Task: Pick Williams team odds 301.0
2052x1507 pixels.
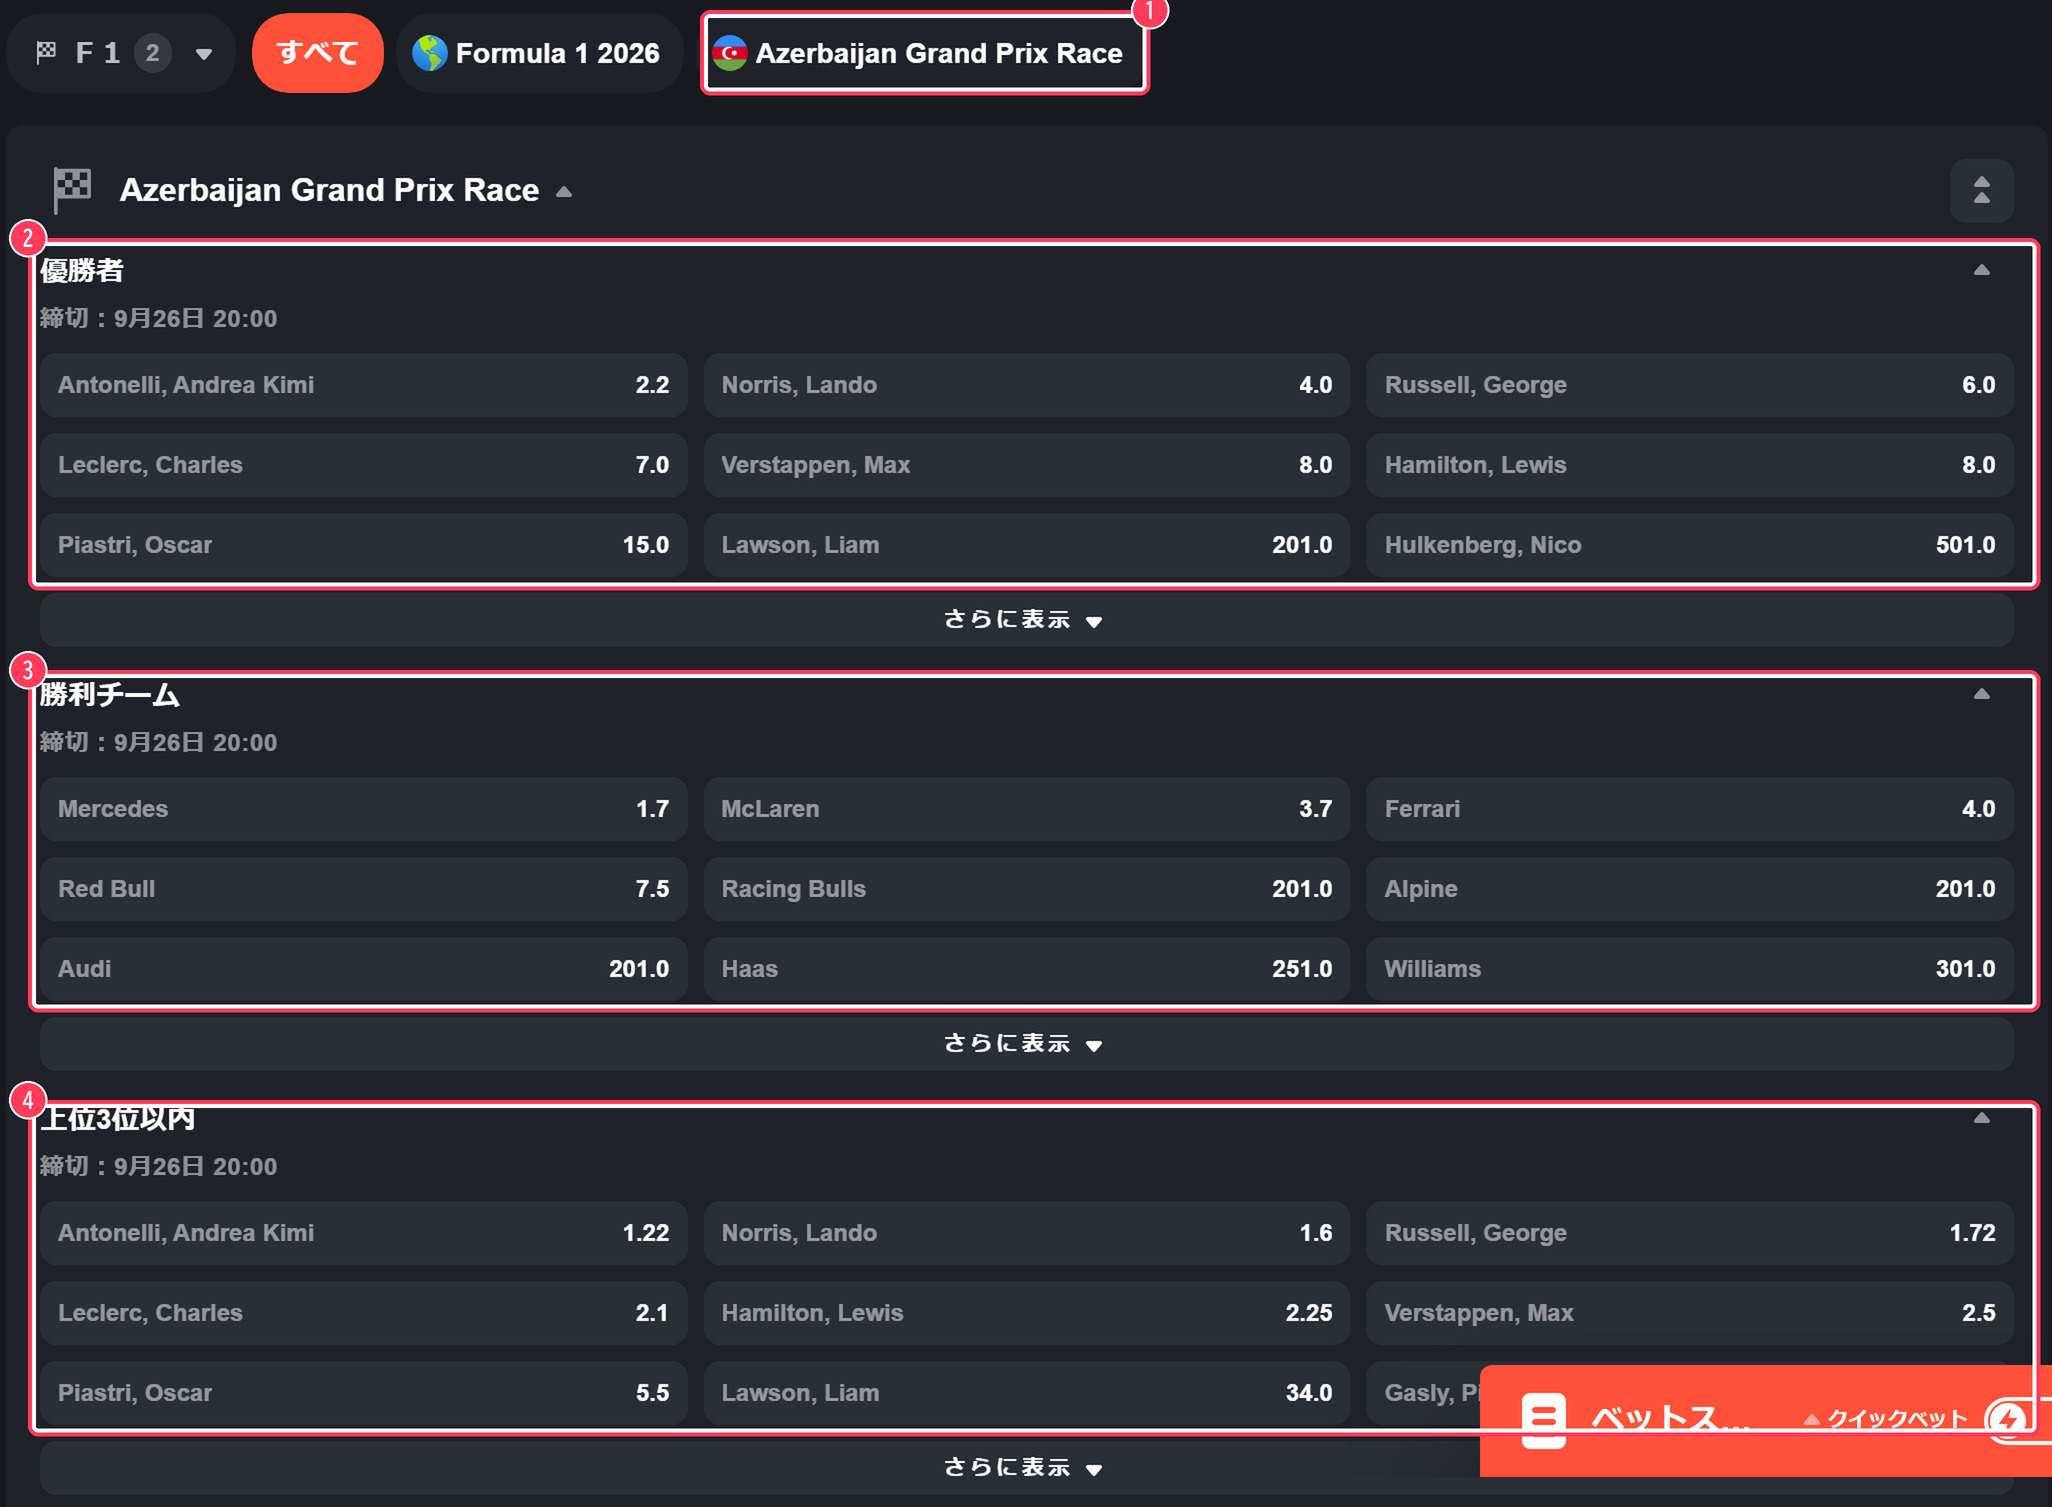Action: coord(1690,969)
